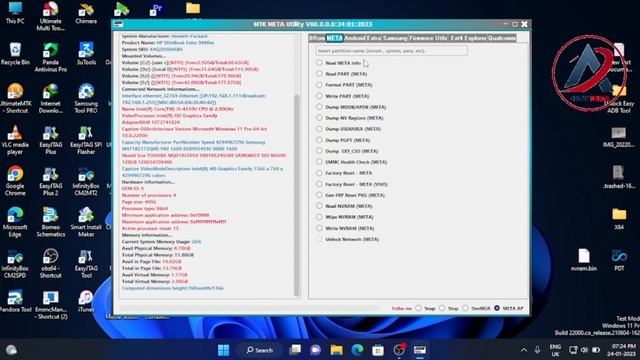Launch Panda Antivirus Pro icon
Viewport: 640px width, 360px height.
[51, 58]
